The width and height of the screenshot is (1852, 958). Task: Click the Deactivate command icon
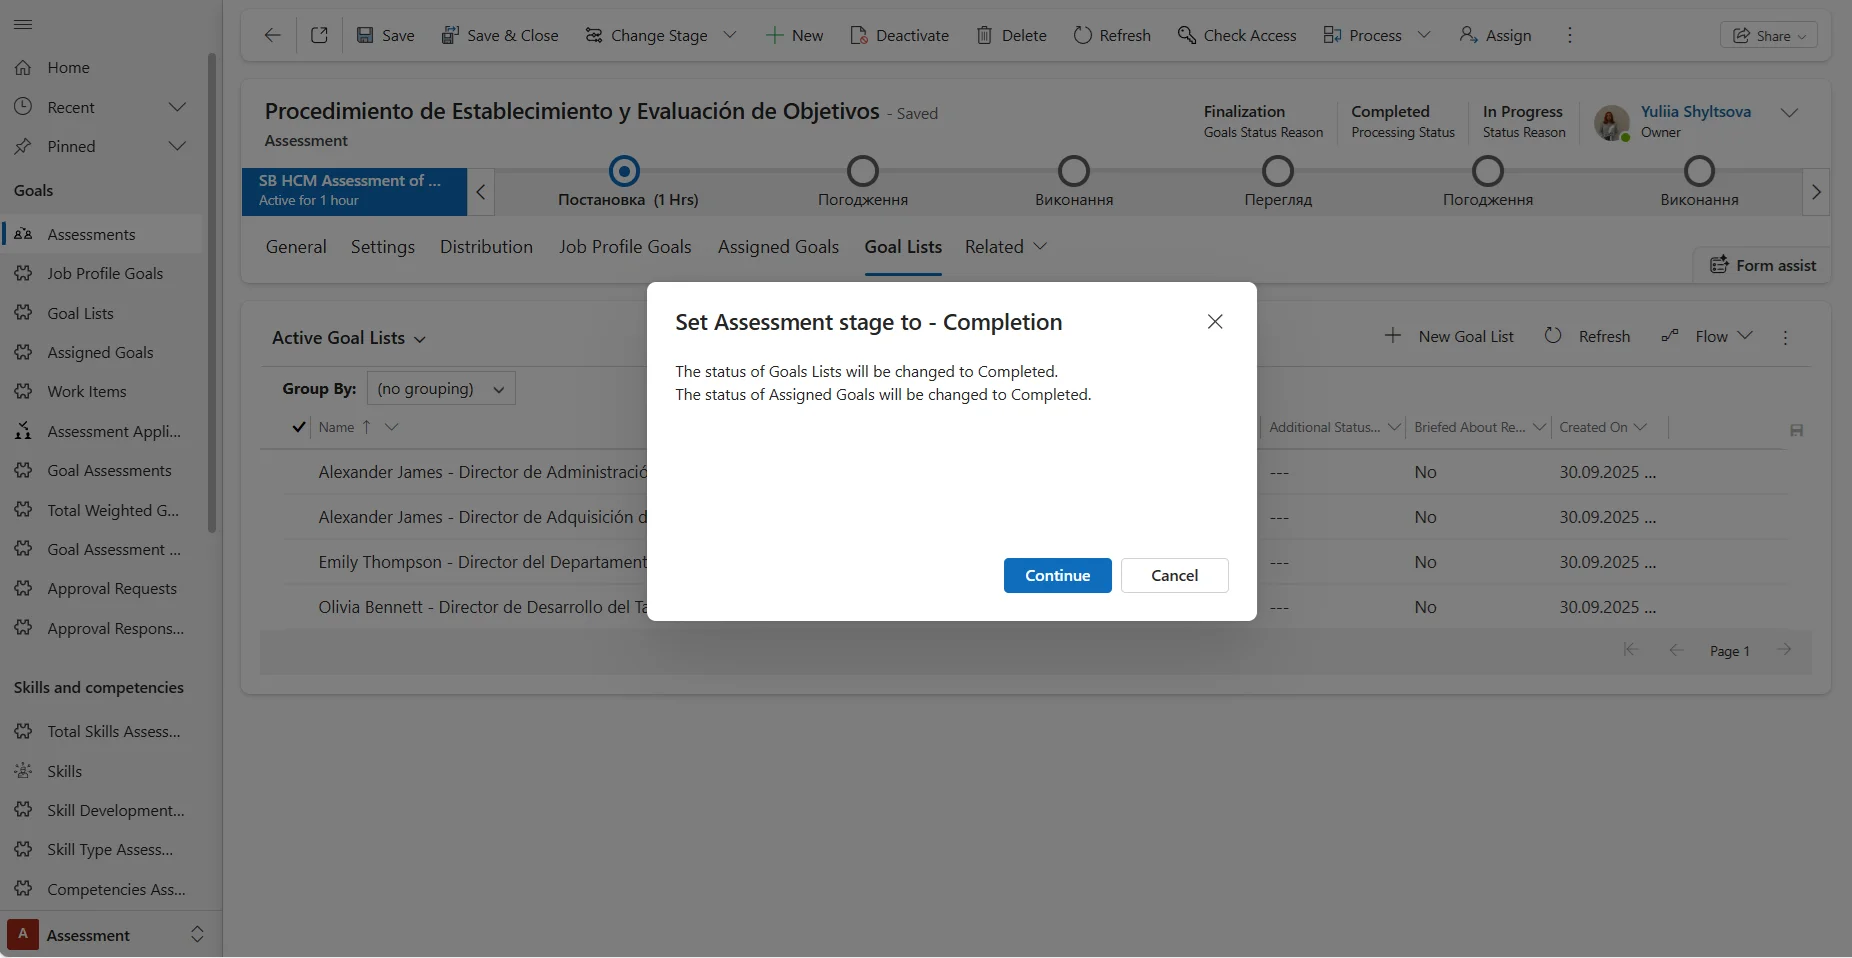(858, 35)
